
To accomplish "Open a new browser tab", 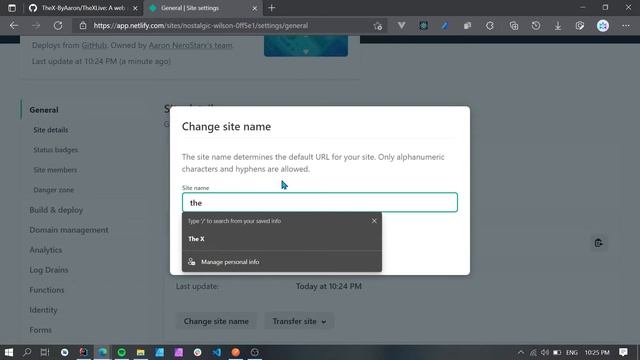I will 271,8.
